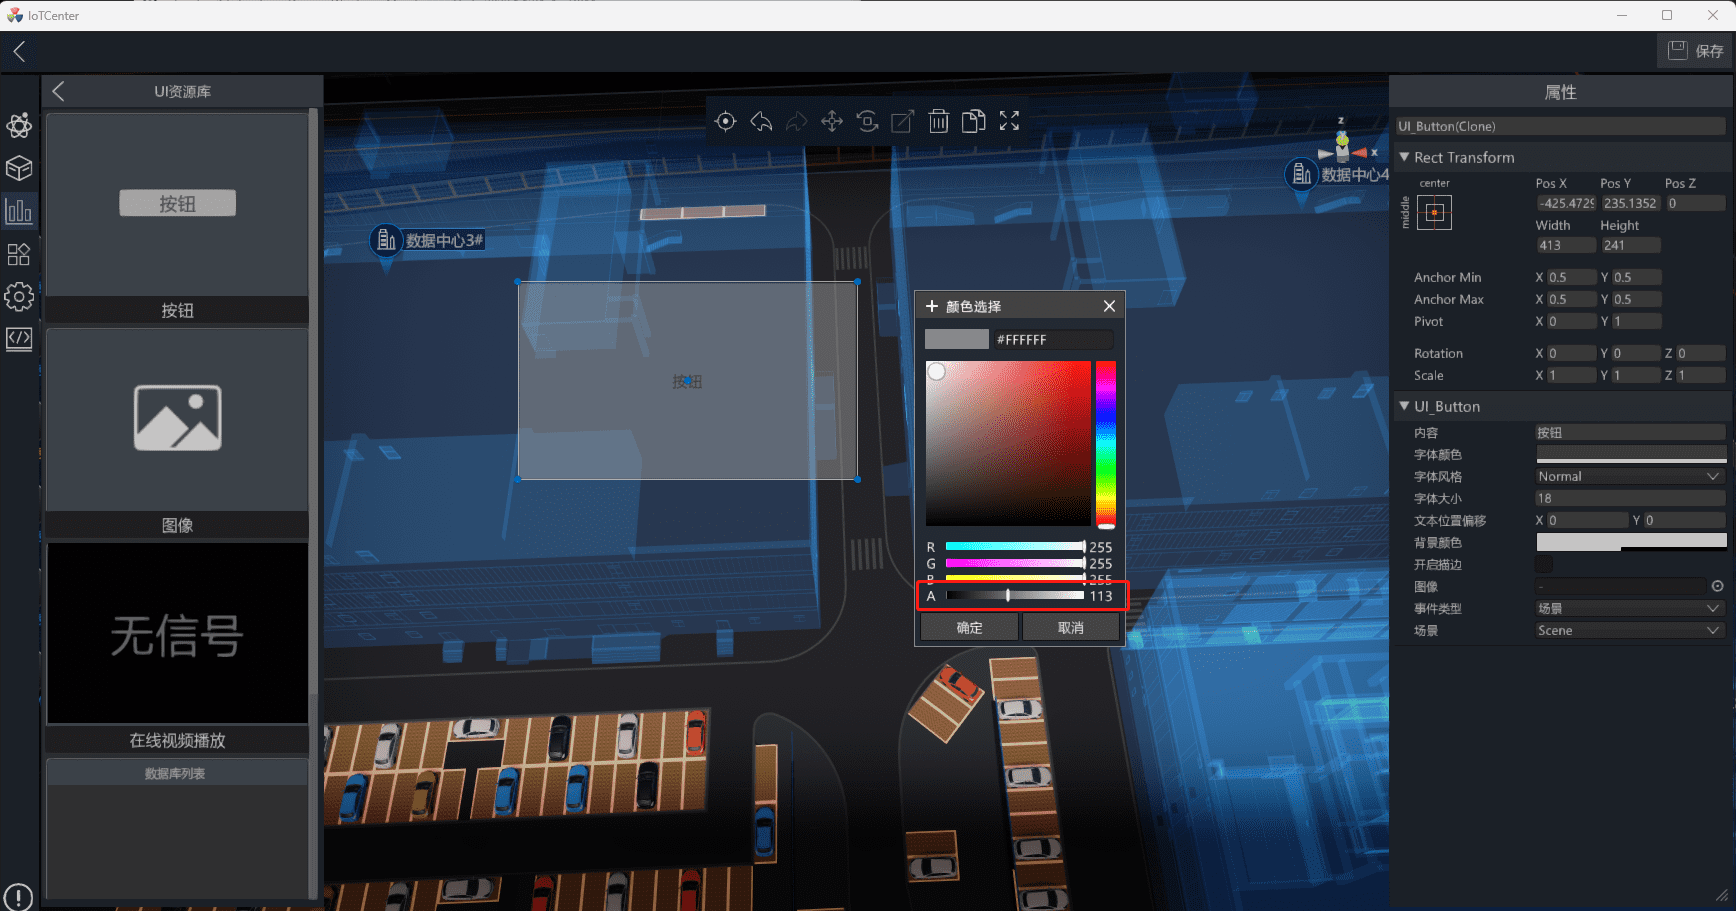Open the atom-shaped sidebar icon
This screenshot has height=911, width=1736.
[x=19, y=126]
